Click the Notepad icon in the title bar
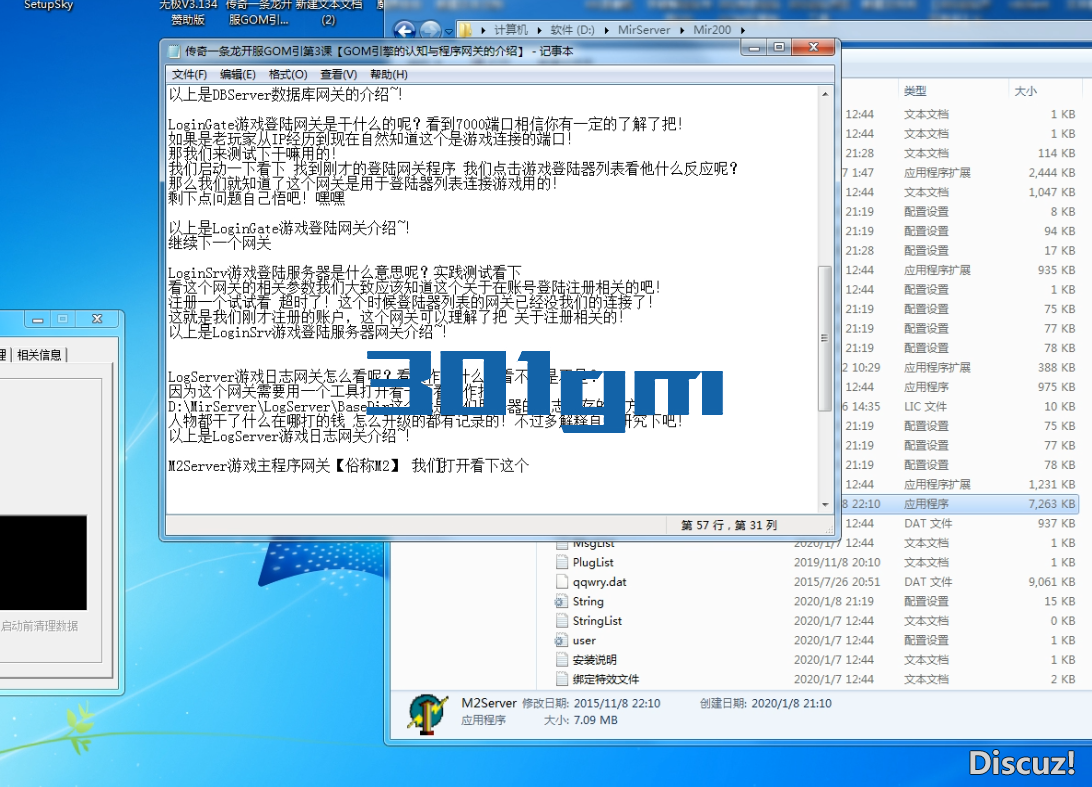 pos(174,52)
